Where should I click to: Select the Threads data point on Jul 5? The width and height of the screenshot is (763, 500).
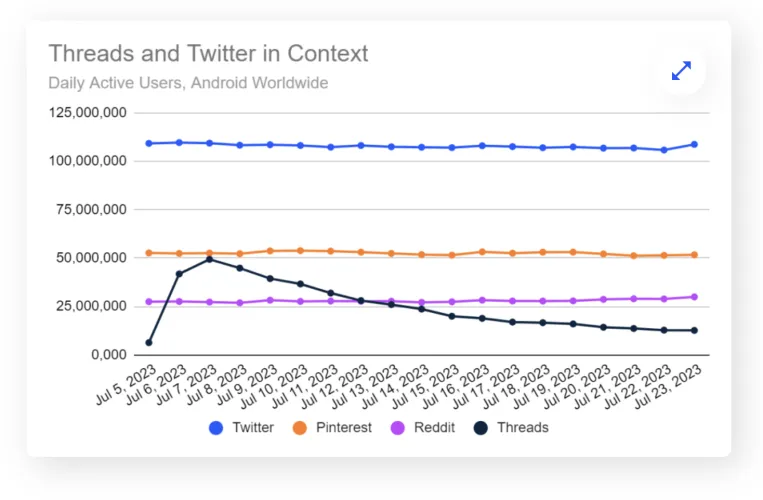(149, 342)
